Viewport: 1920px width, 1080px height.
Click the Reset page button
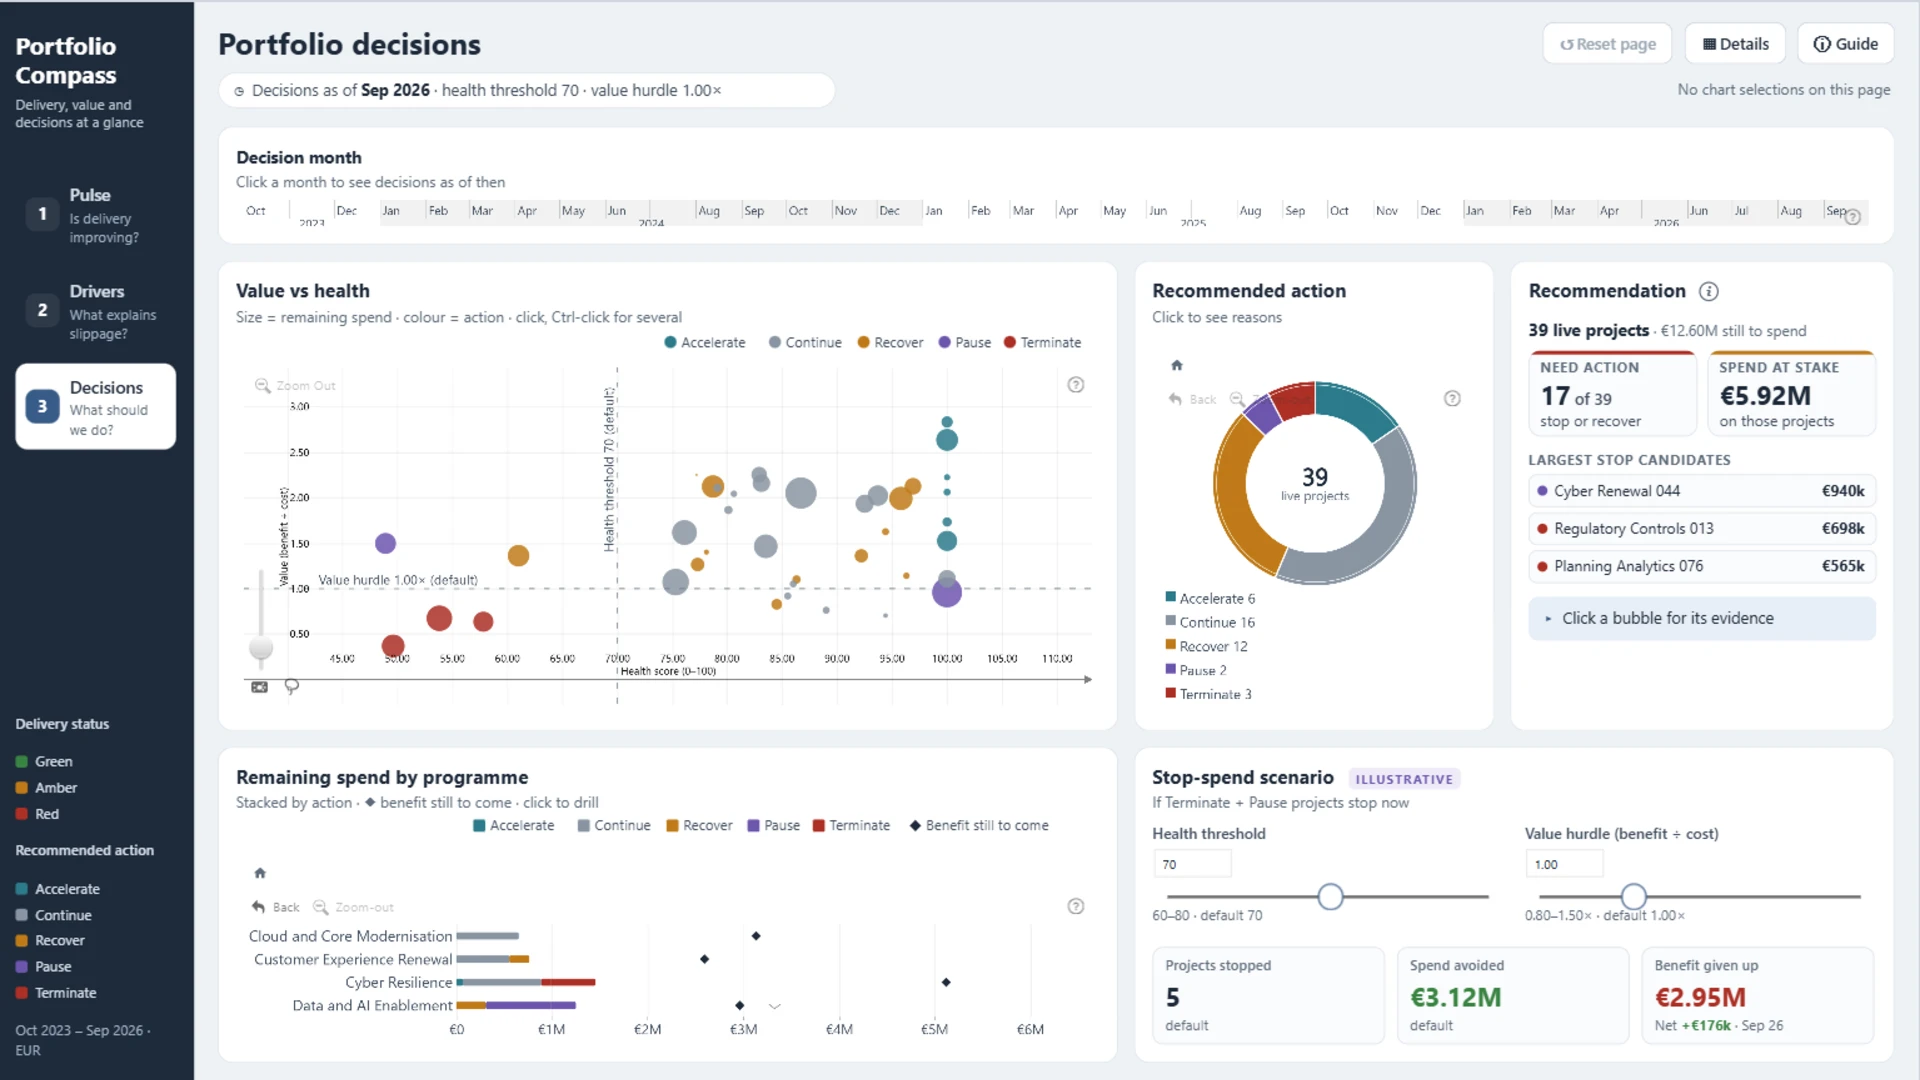(1607, 44)
